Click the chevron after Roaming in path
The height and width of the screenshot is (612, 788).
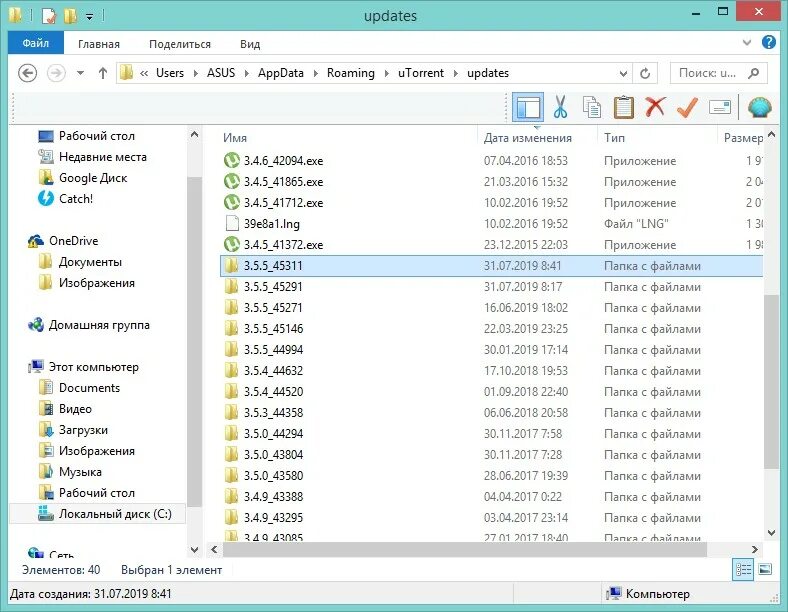click(x=386, y=73)
